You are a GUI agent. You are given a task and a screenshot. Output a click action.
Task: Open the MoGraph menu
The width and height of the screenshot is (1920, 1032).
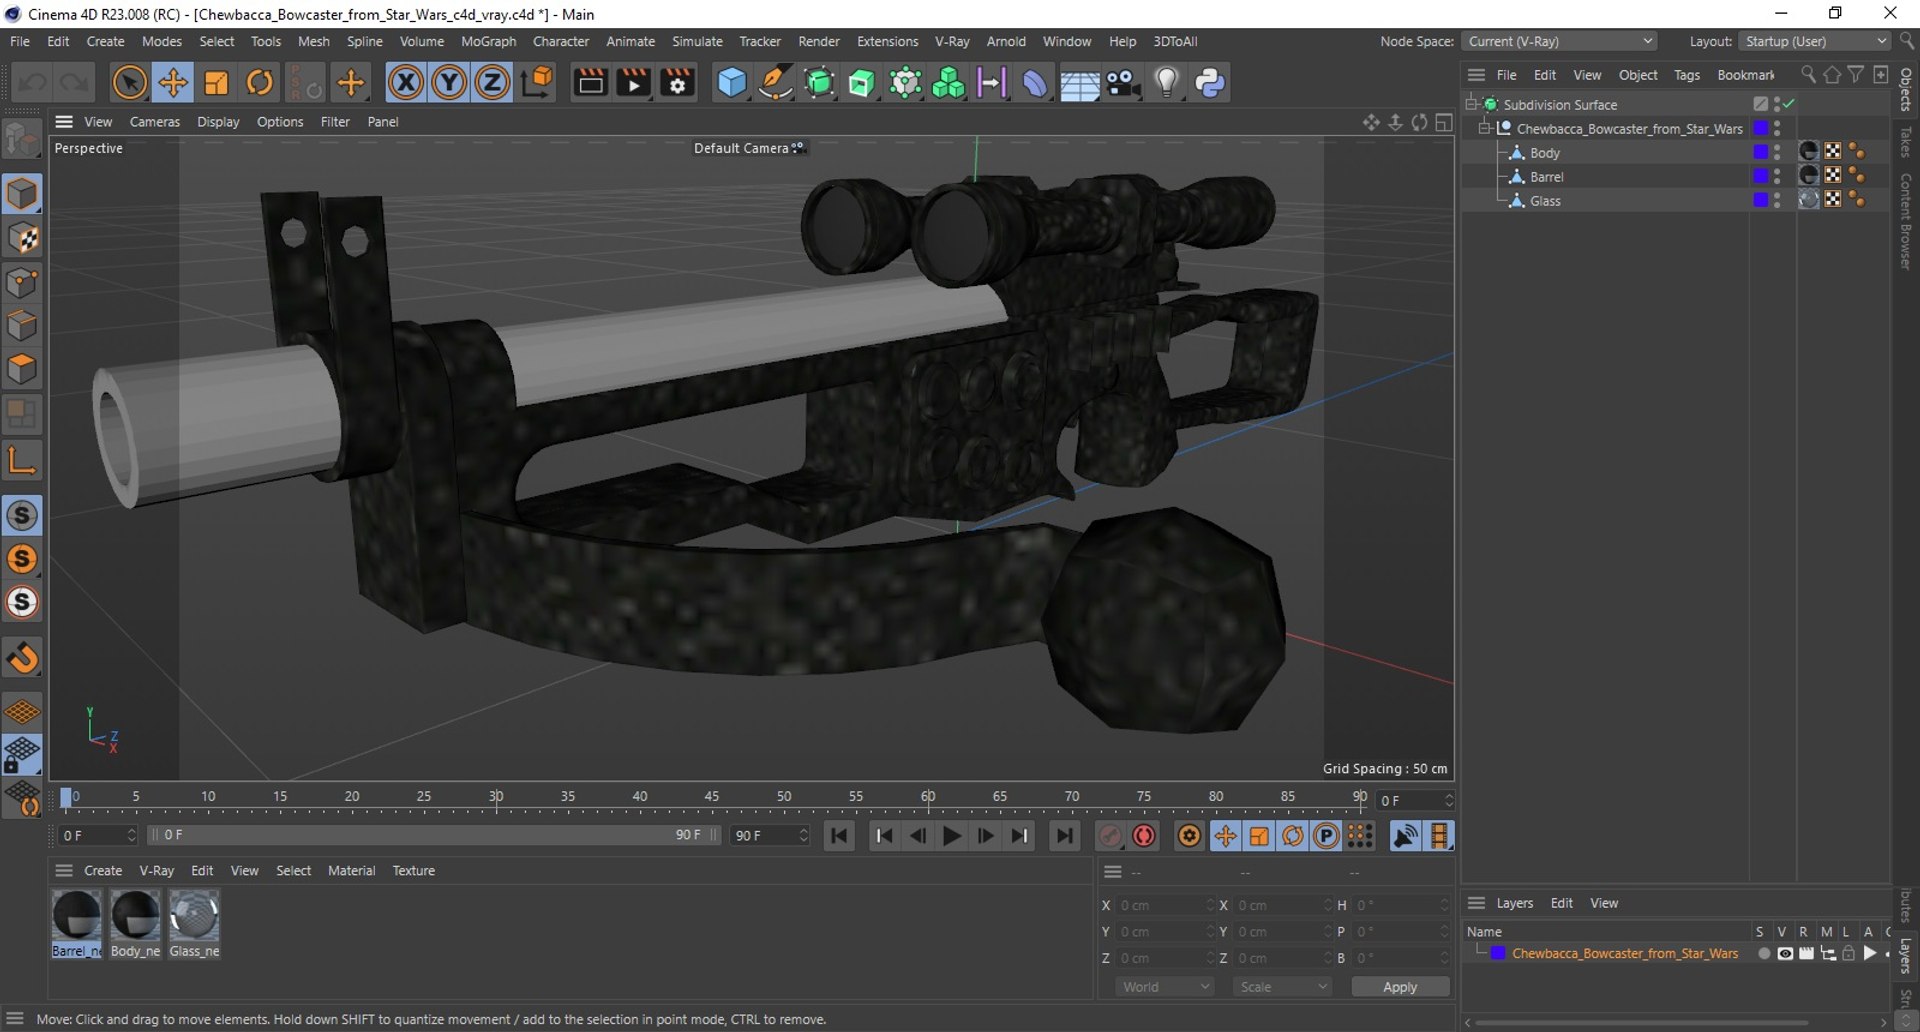[x=488, y=41]
